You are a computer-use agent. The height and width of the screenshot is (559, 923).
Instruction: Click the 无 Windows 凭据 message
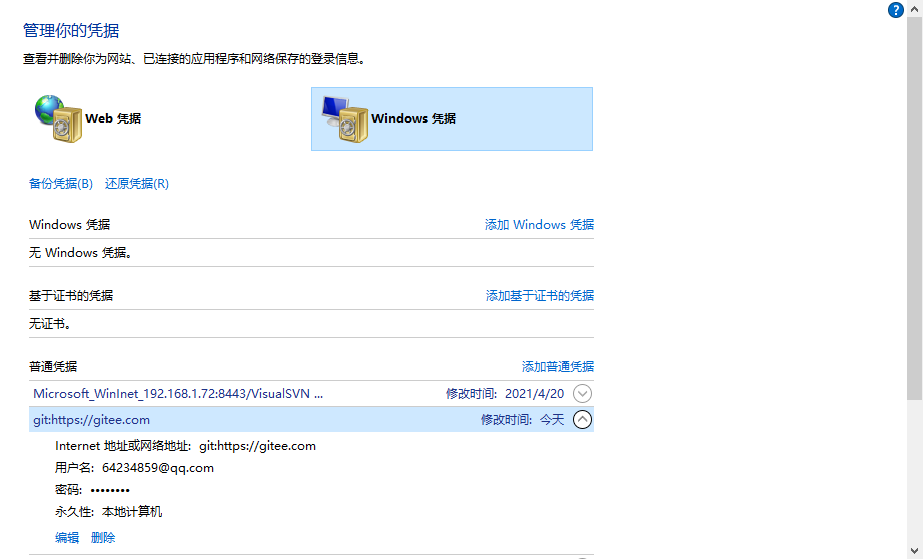(x=81, y=252)
